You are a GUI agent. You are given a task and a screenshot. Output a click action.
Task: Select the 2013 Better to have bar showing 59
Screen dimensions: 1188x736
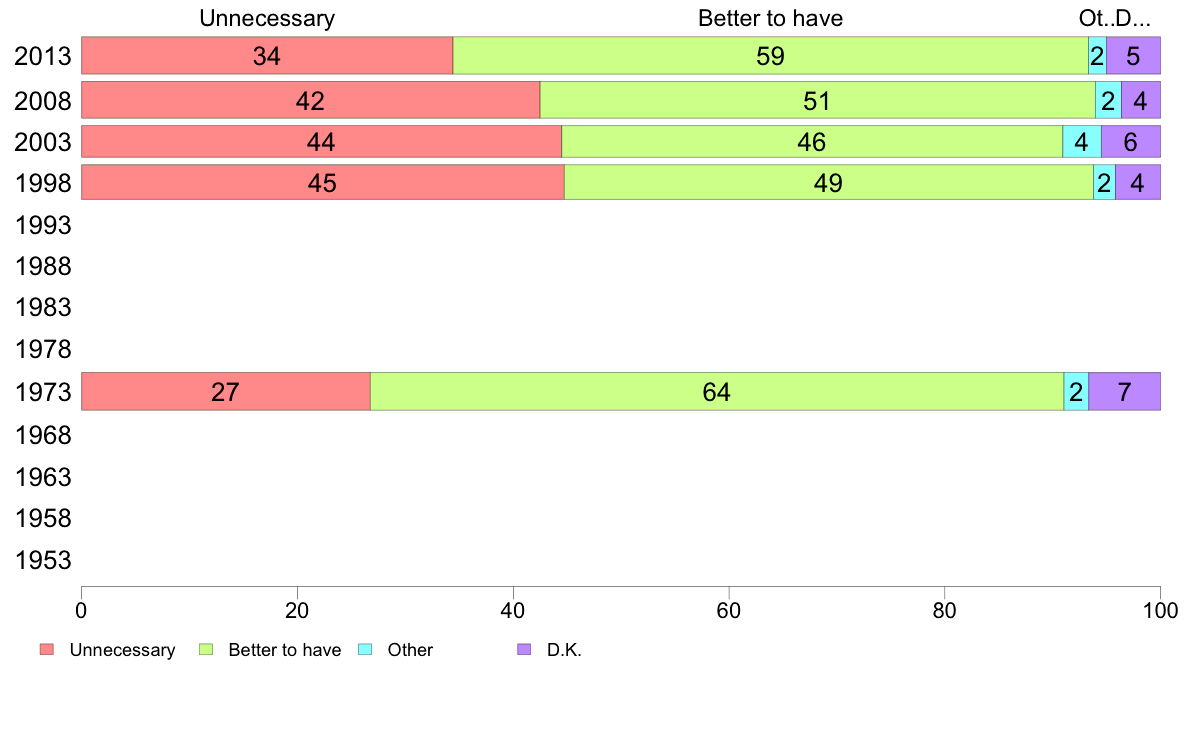tap(771, 55)
